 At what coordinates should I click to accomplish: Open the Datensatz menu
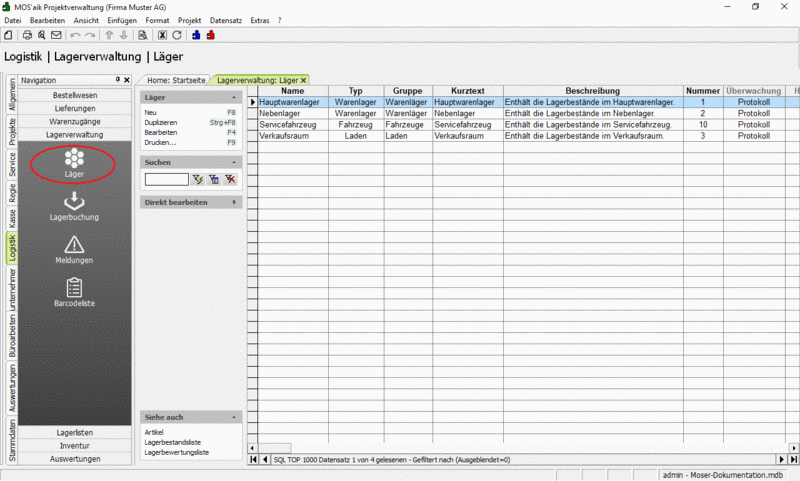pyautogui.click(x=226, y=20)
